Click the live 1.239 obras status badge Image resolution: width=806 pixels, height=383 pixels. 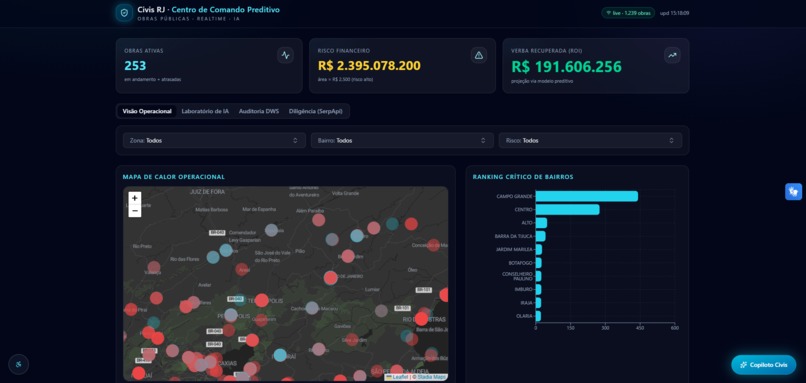(x=628, y=13)
